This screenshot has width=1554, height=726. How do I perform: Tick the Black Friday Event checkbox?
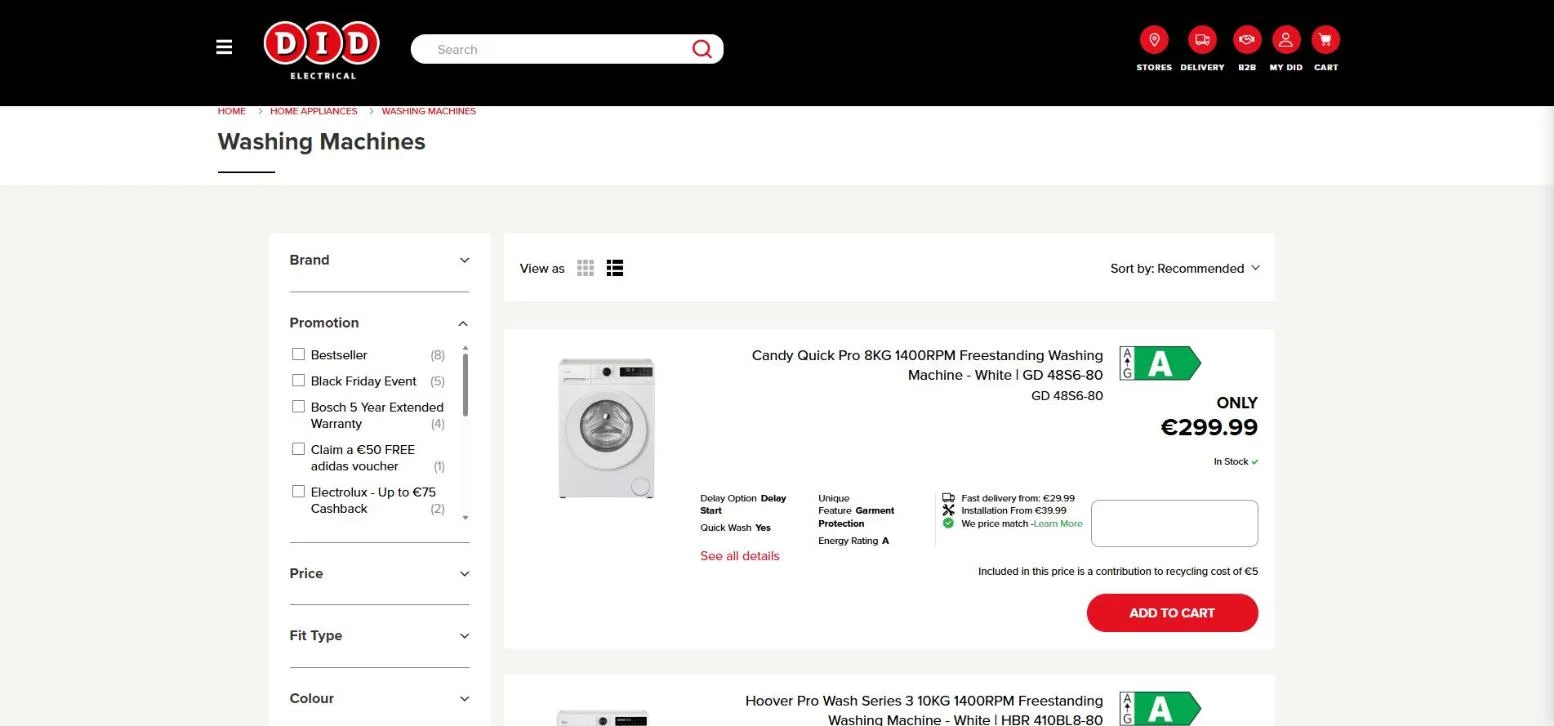tap(298, 380)
